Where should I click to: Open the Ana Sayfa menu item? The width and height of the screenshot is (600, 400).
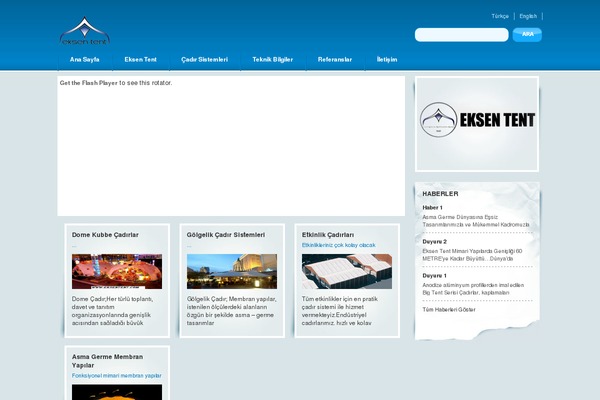pyautogui.click(x=85, y=60)
